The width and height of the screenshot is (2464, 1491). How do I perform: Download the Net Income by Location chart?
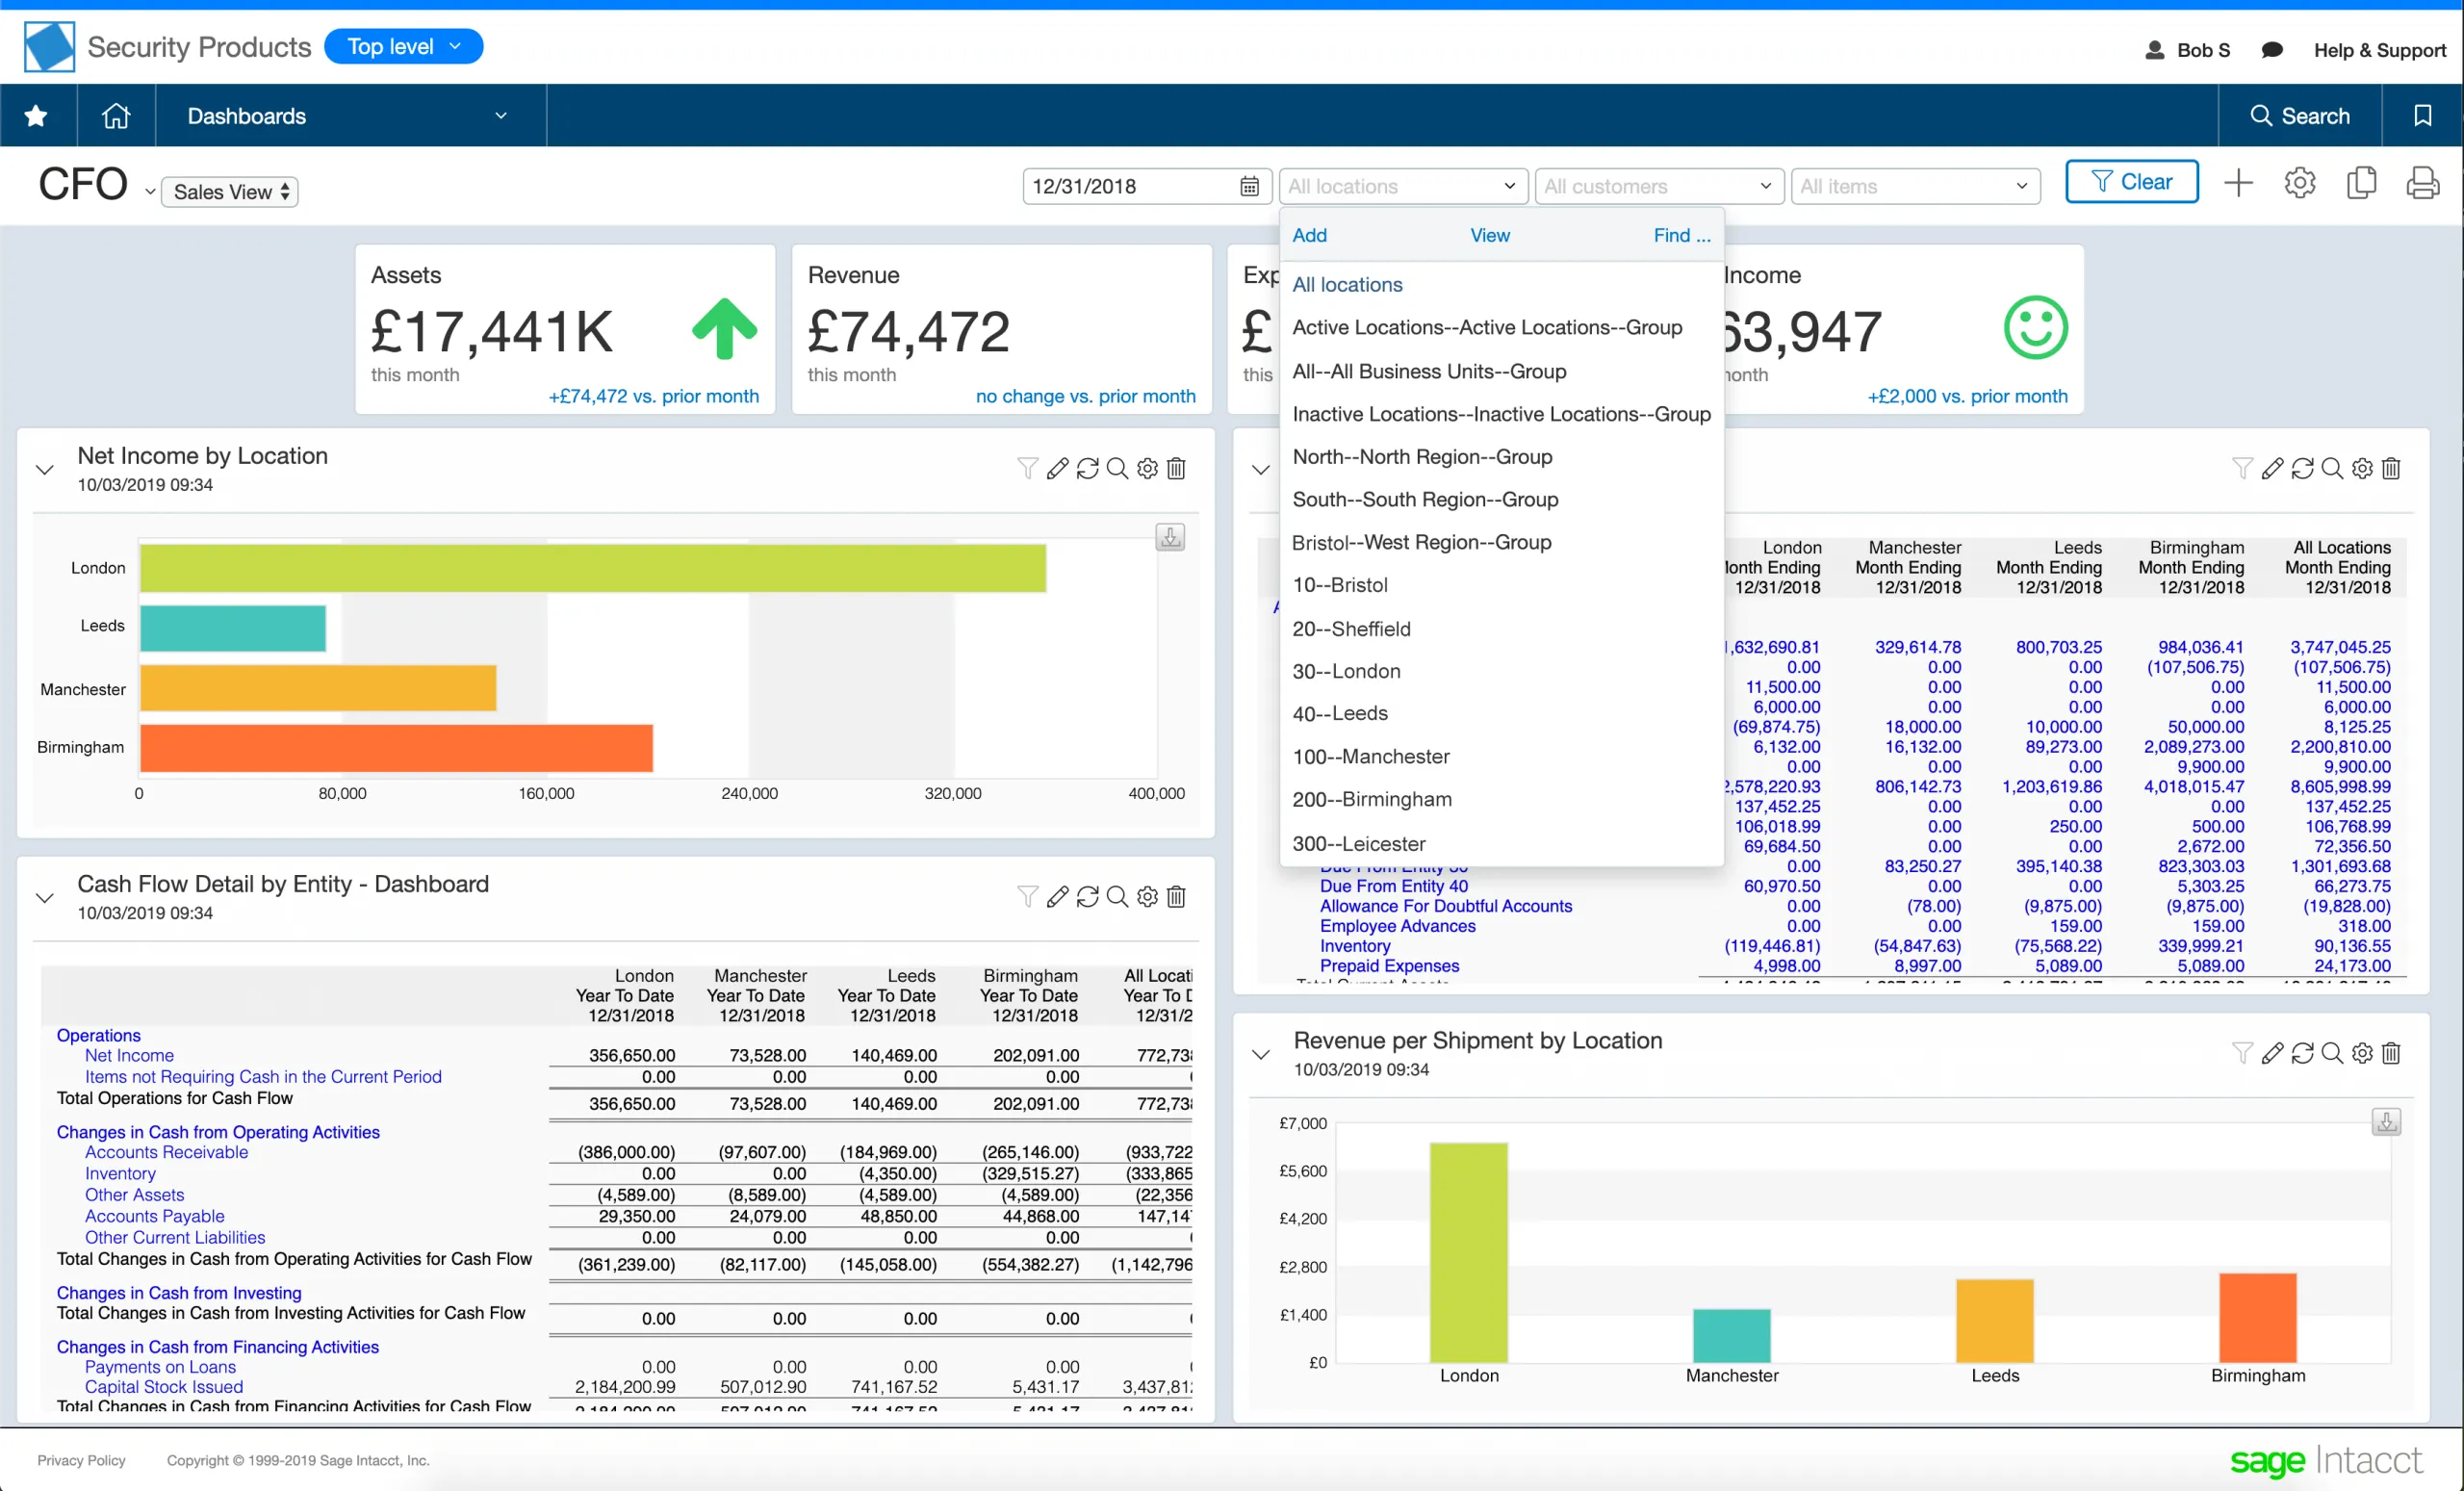pos(1170,537)
